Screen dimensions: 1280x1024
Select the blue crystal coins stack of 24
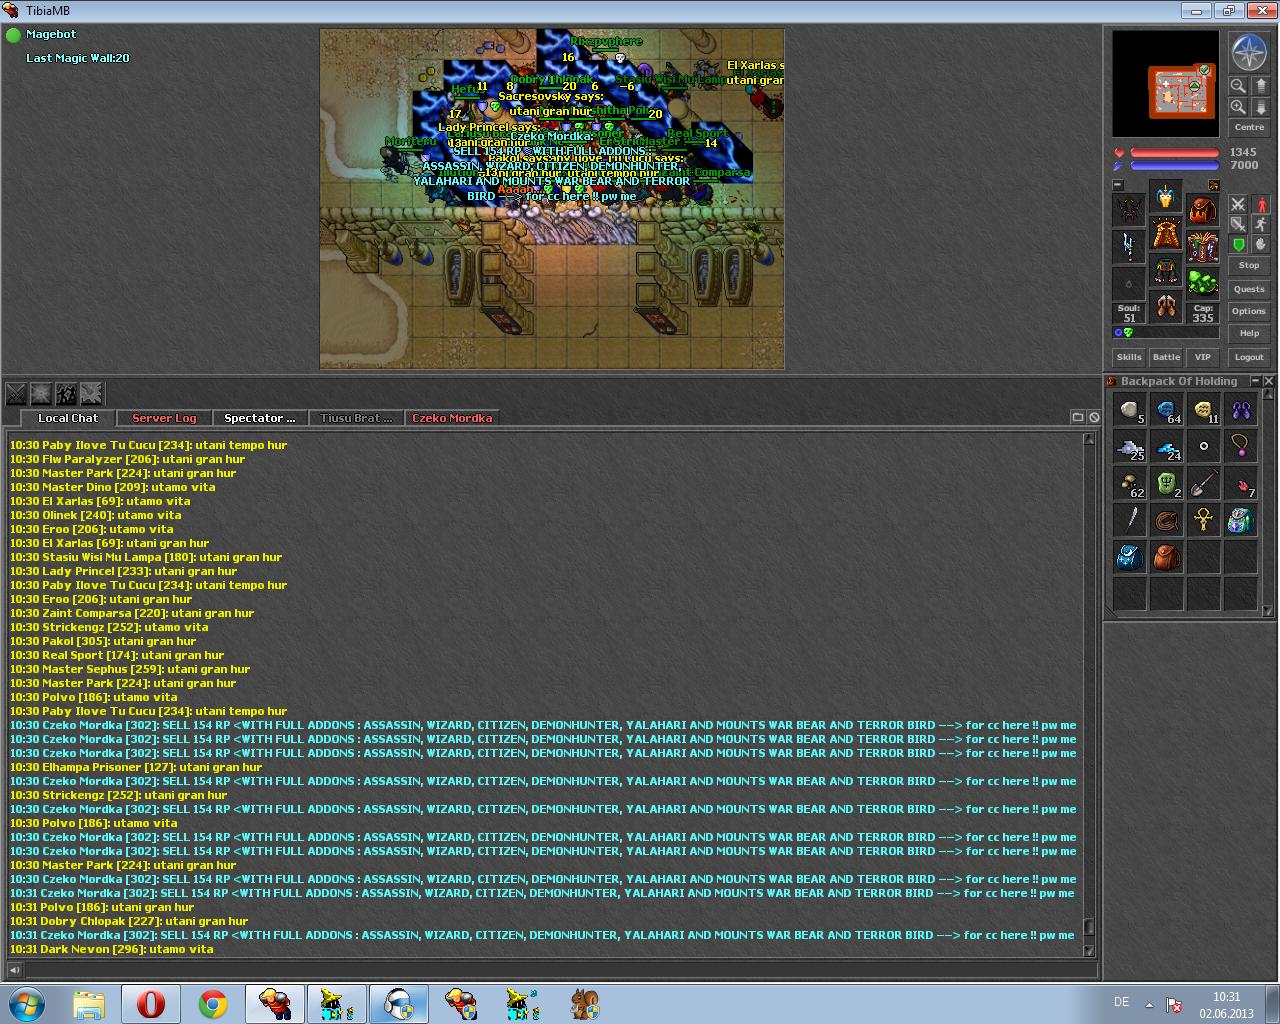pyautogui.click(x=1166, y=447)
